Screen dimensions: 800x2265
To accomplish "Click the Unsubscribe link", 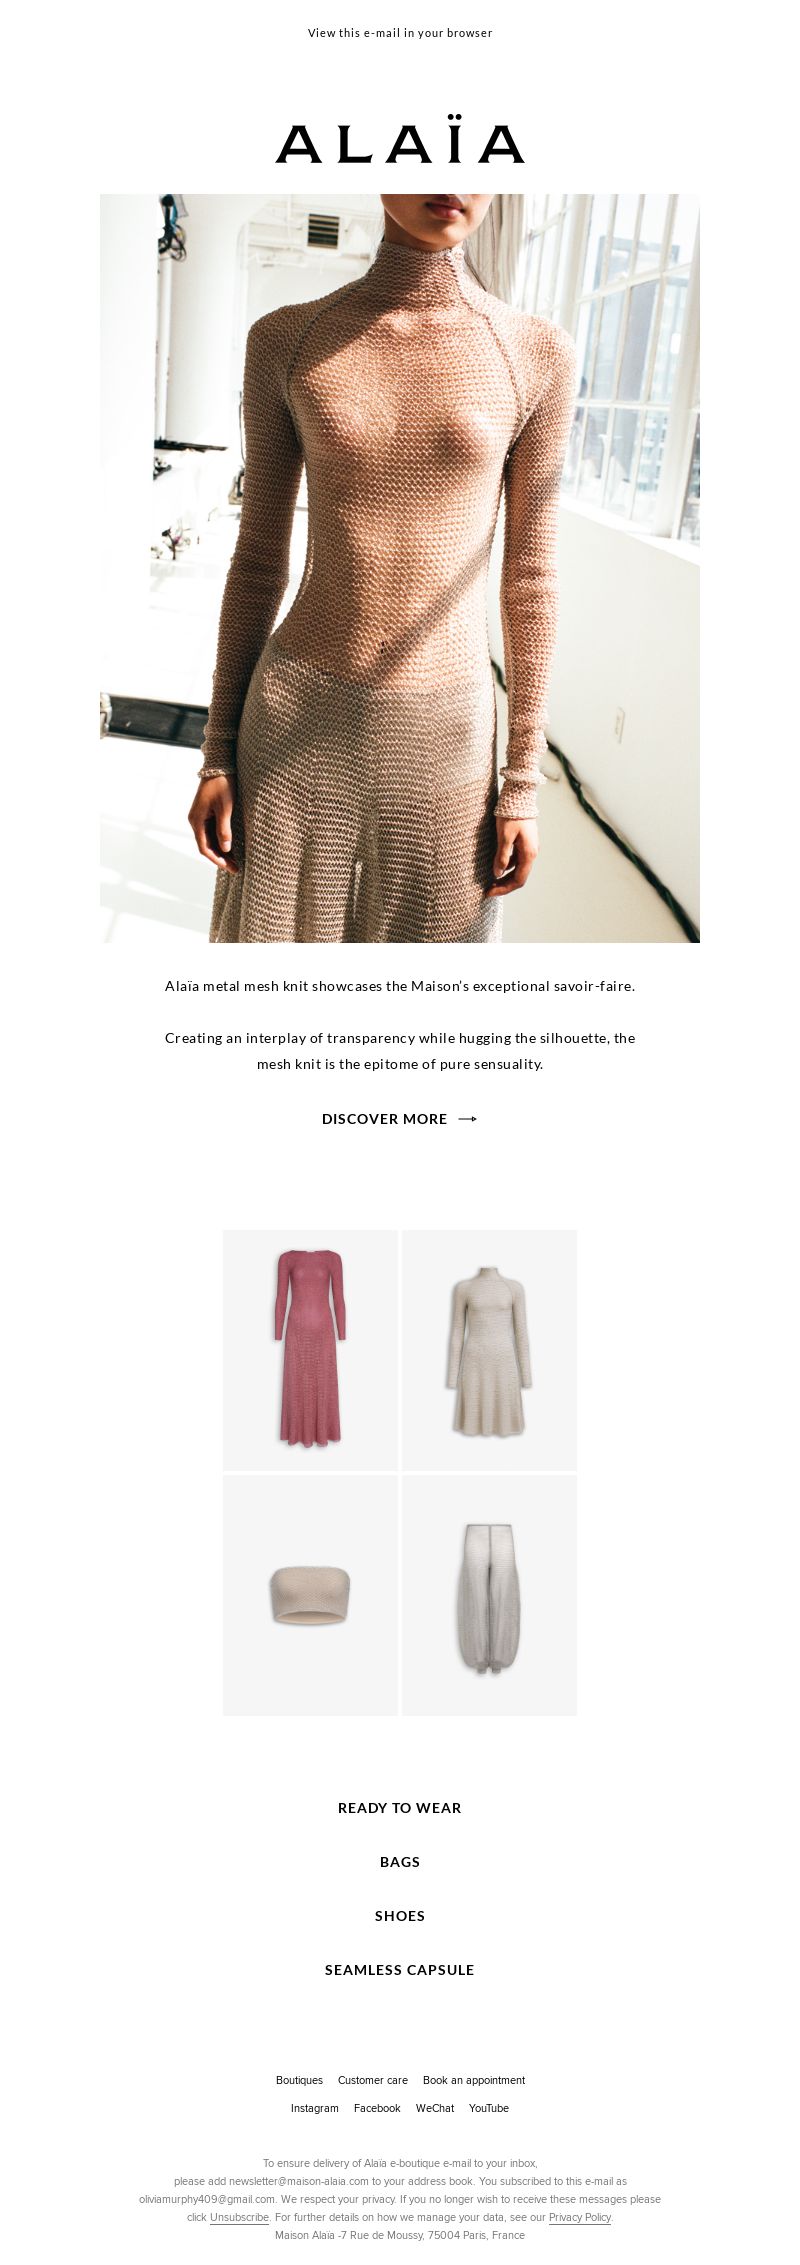I will (240, 2217).
